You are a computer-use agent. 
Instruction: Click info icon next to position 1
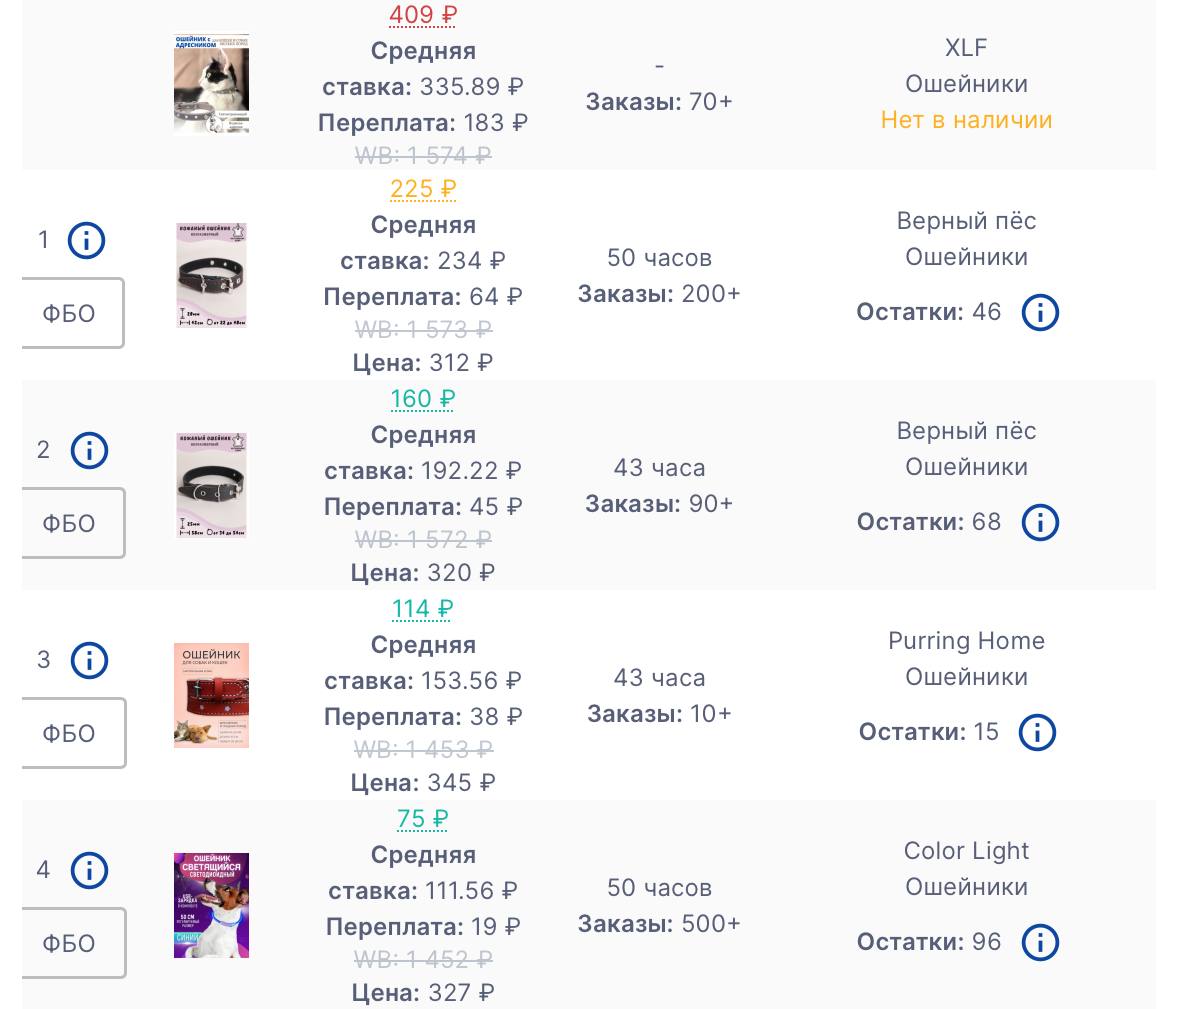(86, 241)
